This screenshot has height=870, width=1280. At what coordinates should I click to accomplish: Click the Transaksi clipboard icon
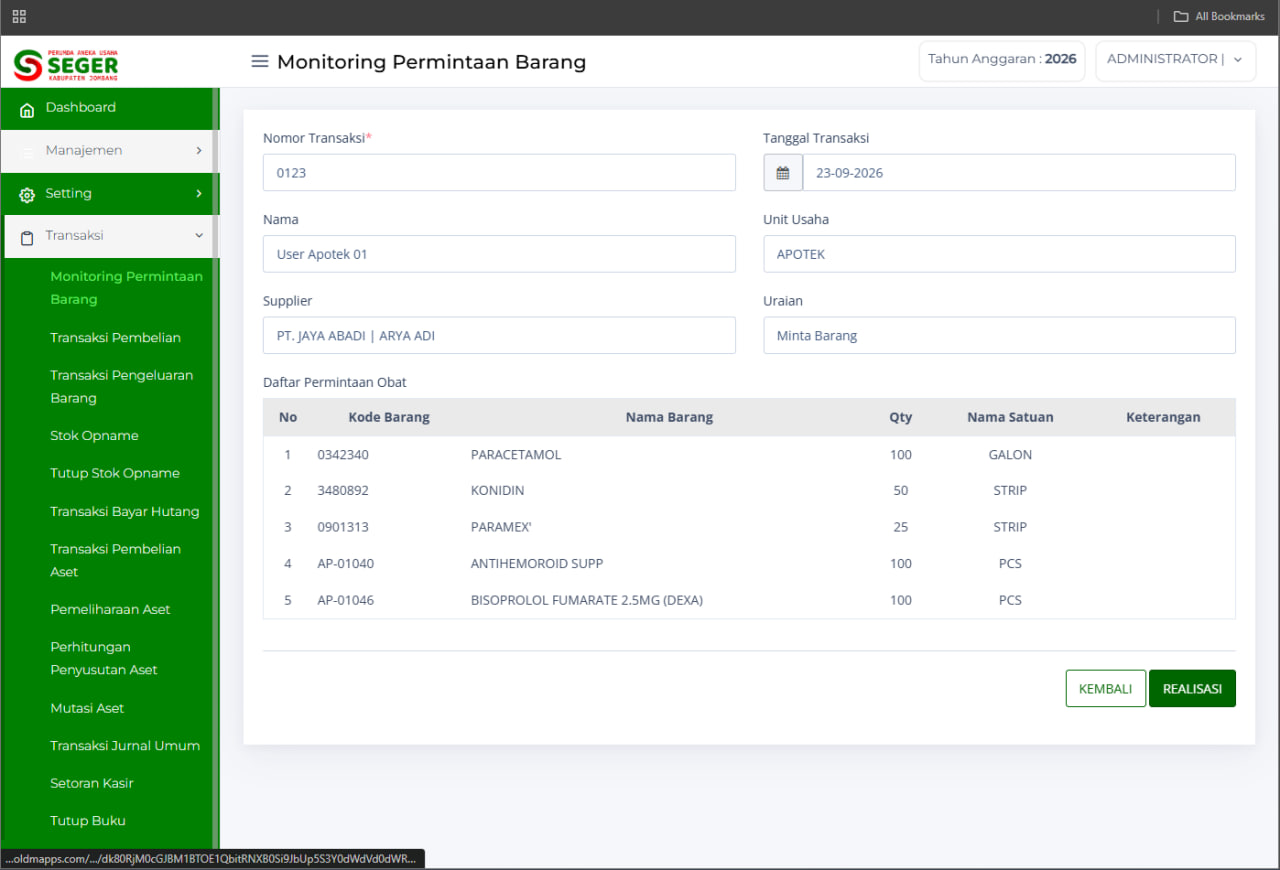coord(27,237)
